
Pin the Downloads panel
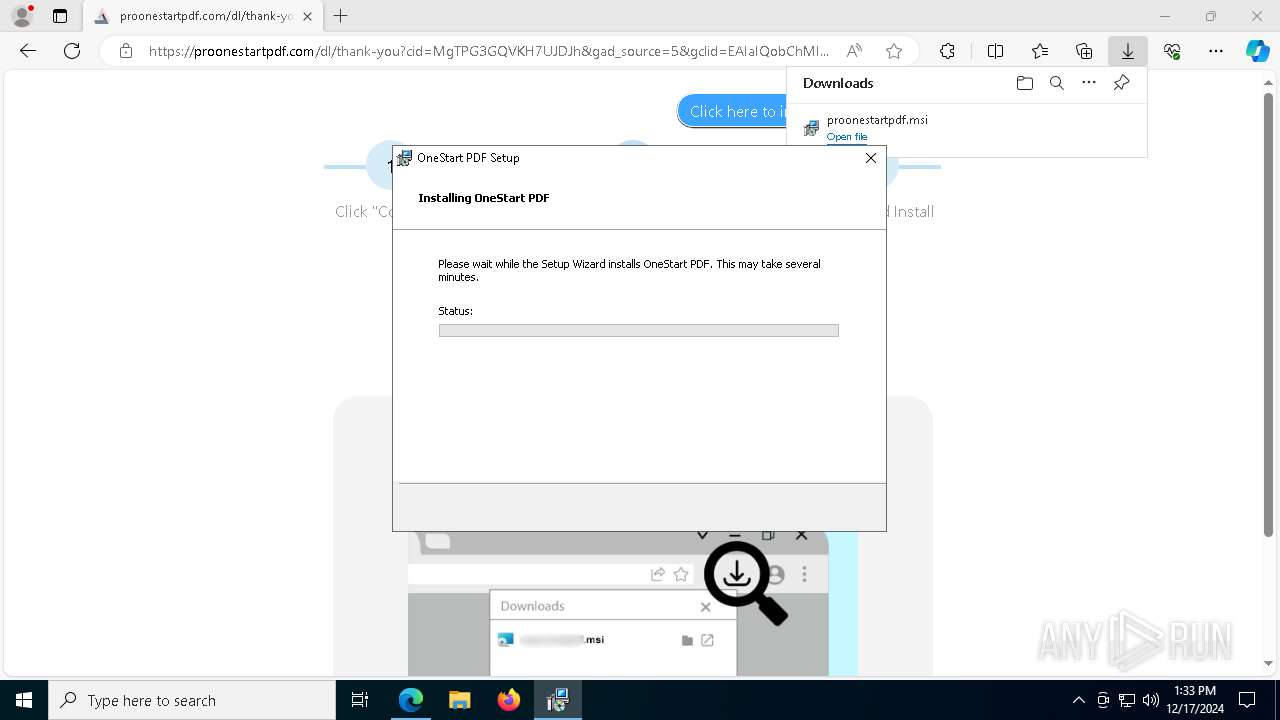tap(1121, 83)
